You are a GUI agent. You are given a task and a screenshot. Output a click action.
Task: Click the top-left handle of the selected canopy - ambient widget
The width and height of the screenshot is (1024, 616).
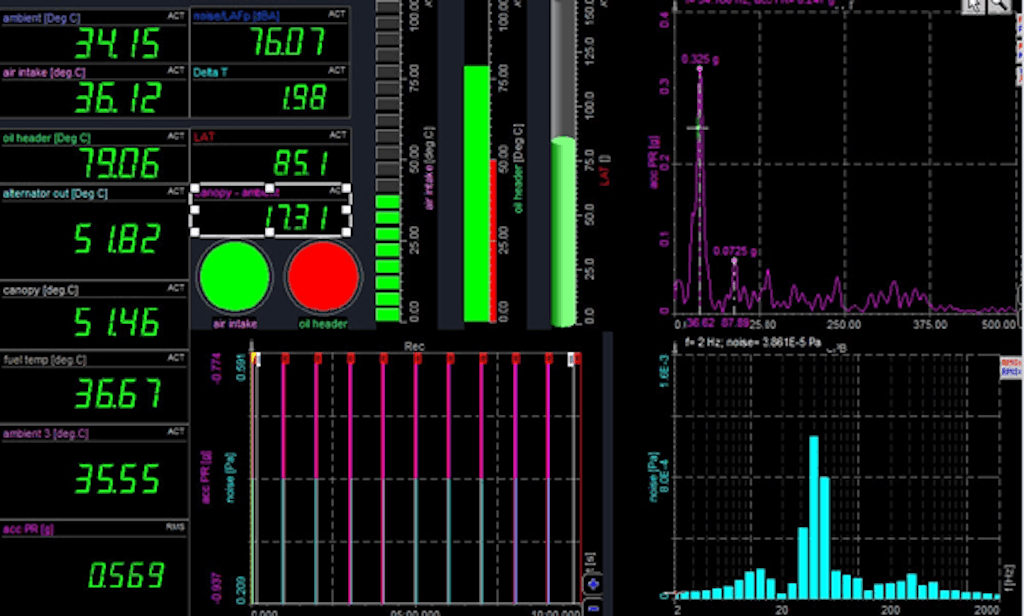[x=195, y=189]
